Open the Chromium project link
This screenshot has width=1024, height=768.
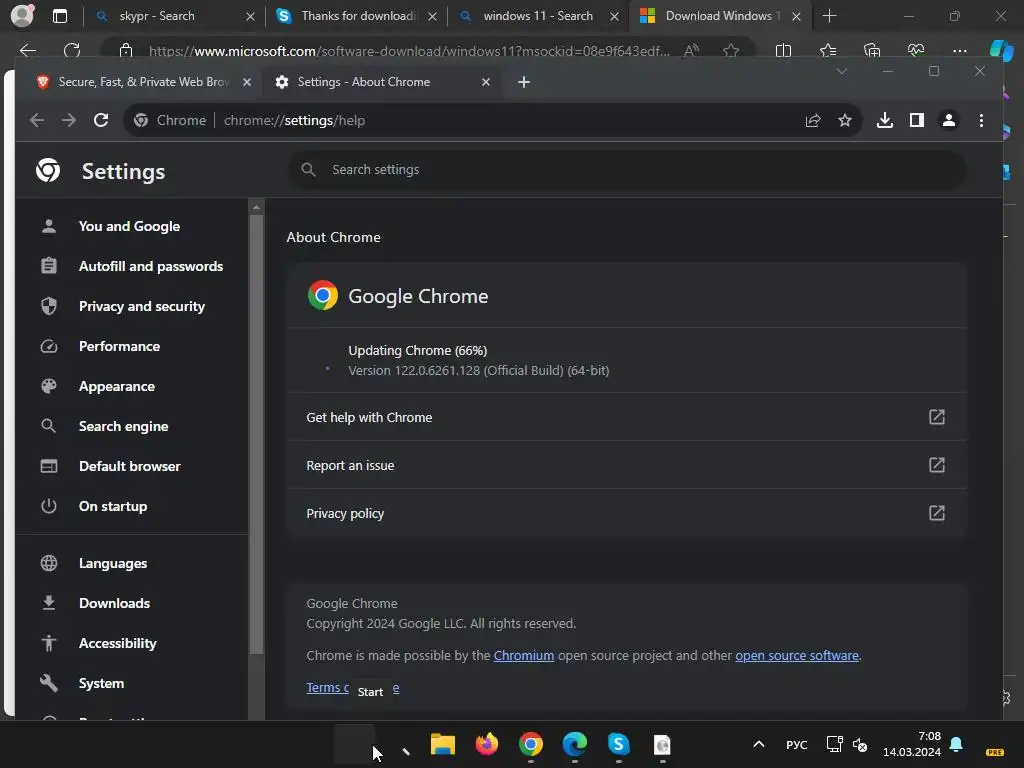(x=524, y=655)
